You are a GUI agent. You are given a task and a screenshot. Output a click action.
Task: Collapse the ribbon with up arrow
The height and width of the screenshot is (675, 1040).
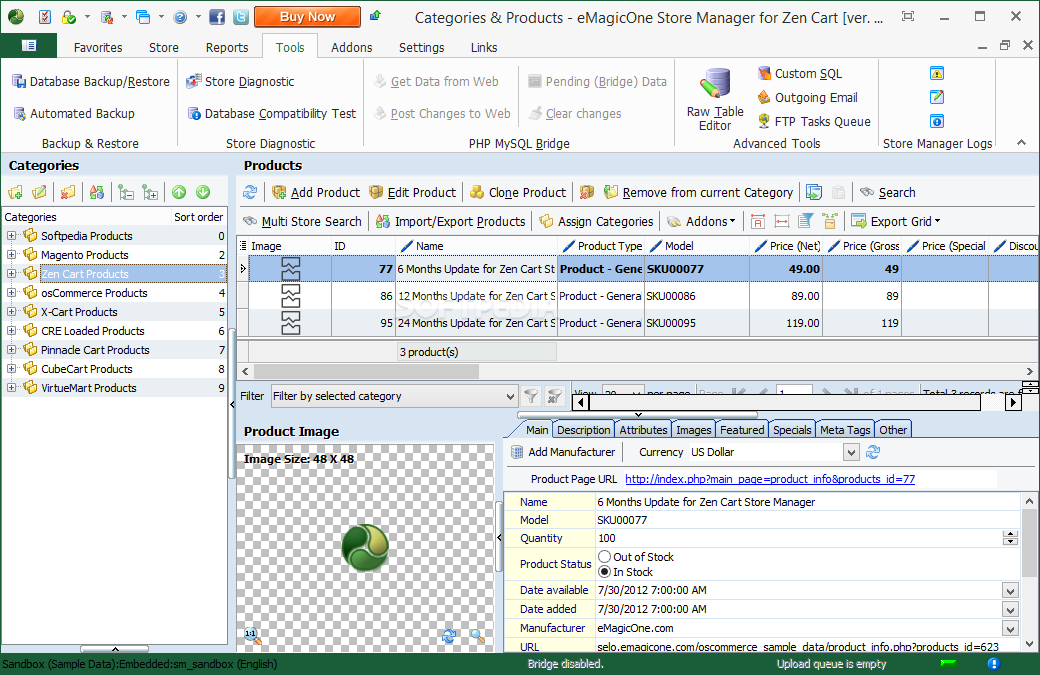1021,143
